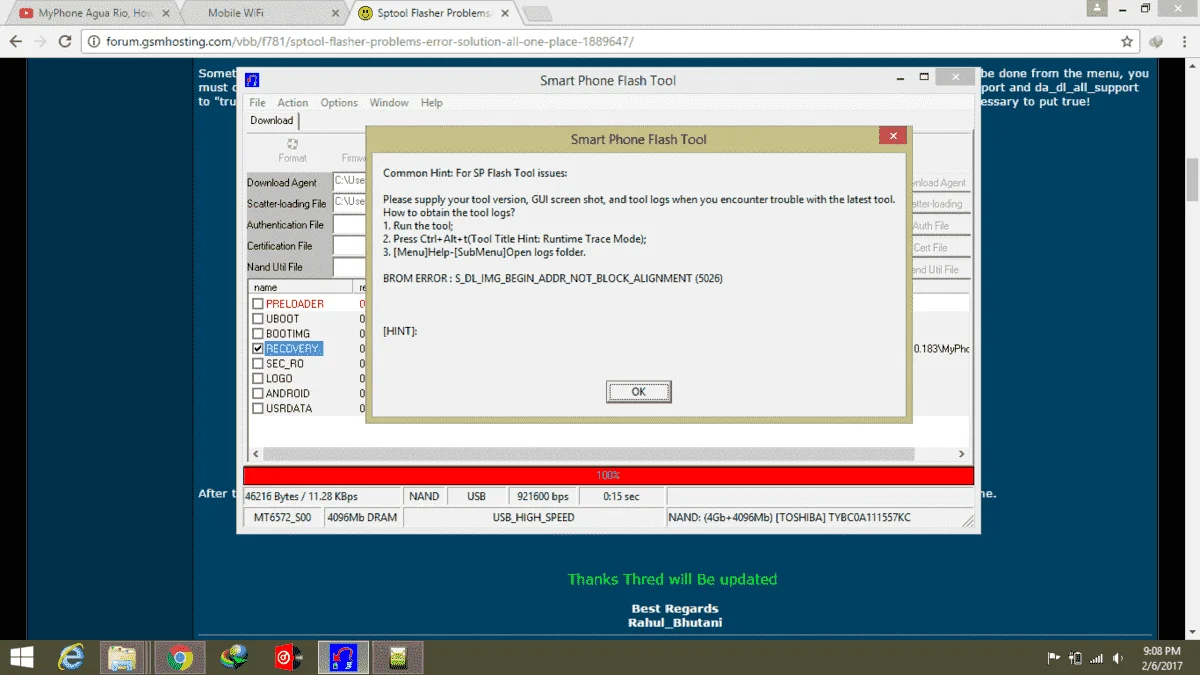
Task: Close the error dialog with the red X
Action: click(892, 136)
